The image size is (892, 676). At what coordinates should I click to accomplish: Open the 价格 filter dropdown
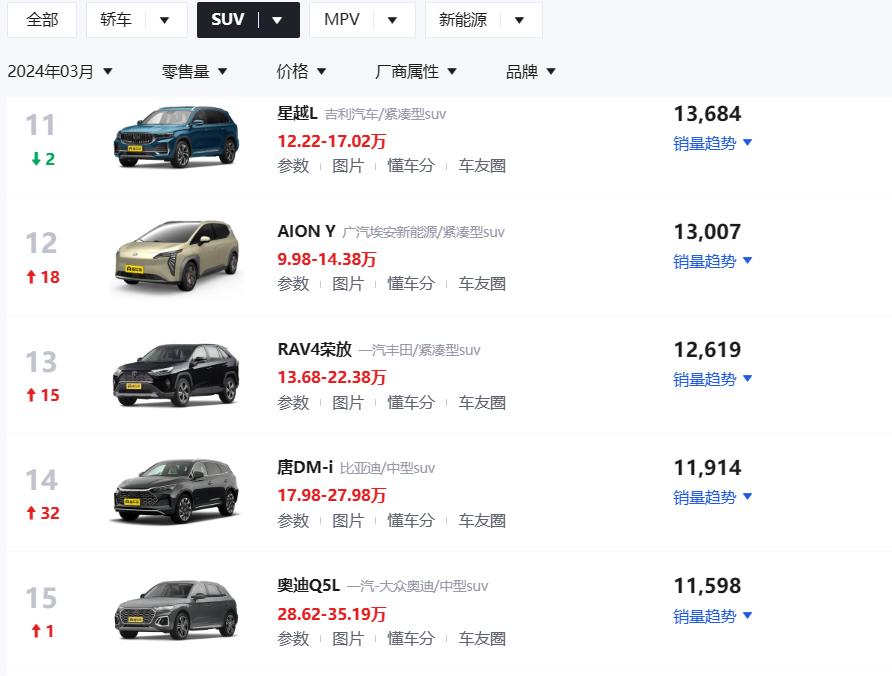[x=301, y=72]
